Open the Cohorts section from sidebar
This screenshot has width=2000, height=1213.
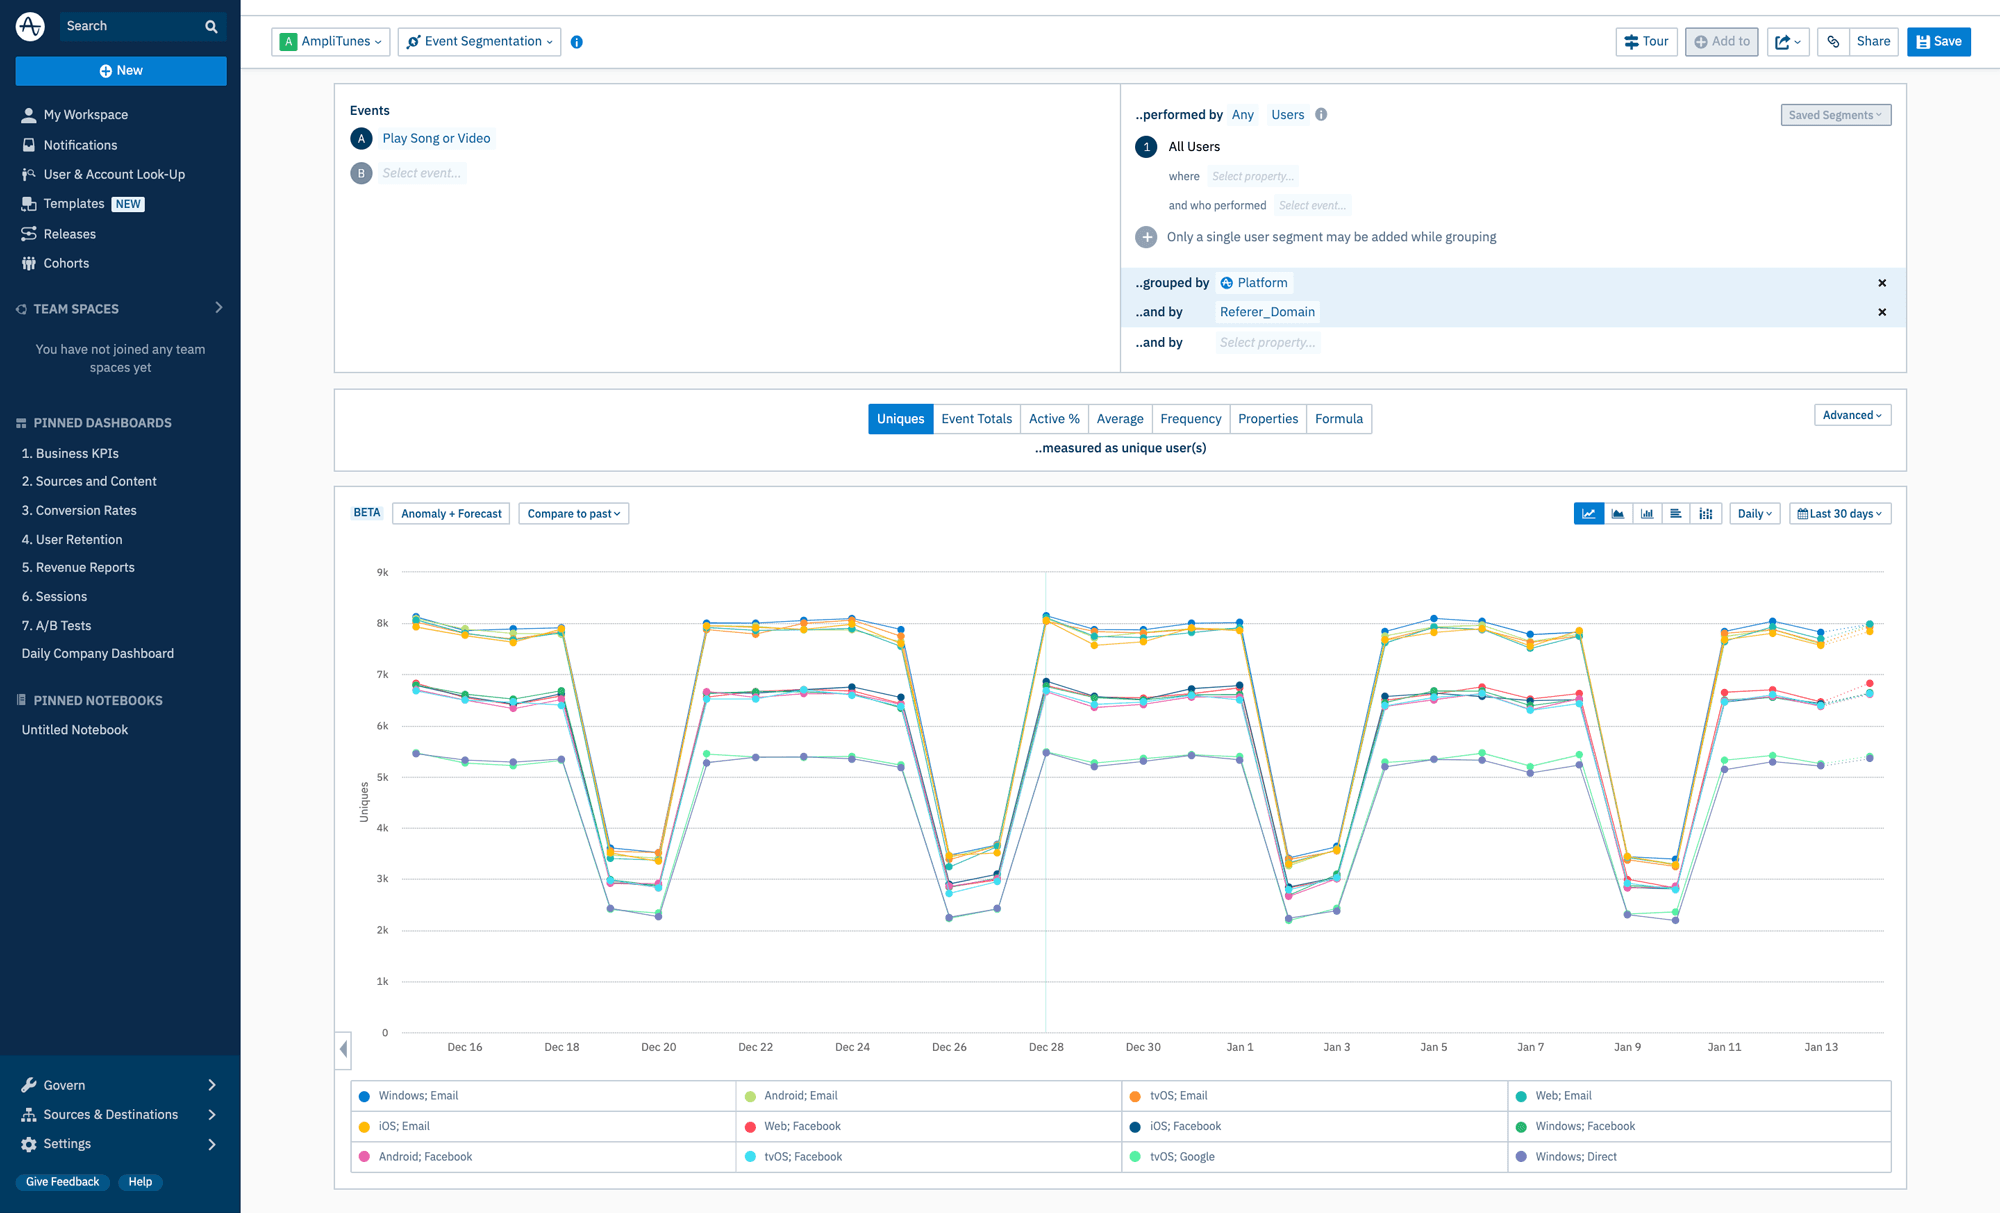(28, 263)
